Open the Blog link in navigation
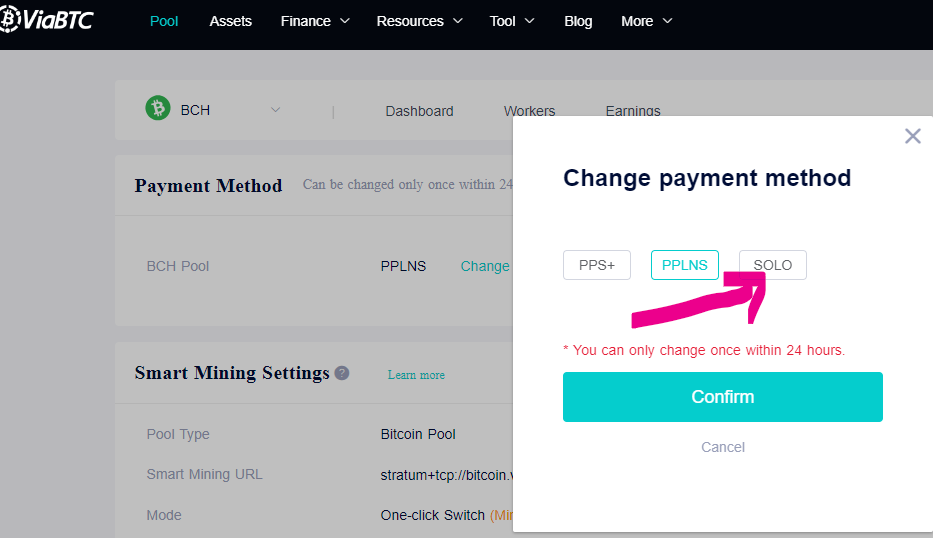This screenshot has height=538, width=933. click(x=578, y=21)
